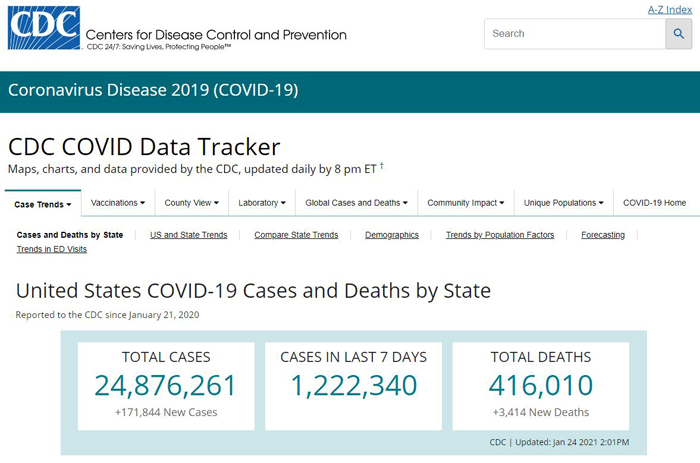Click the +3,414 New Deaths text
The height and width of the screenshot is (463, 700).
[541, 412]
